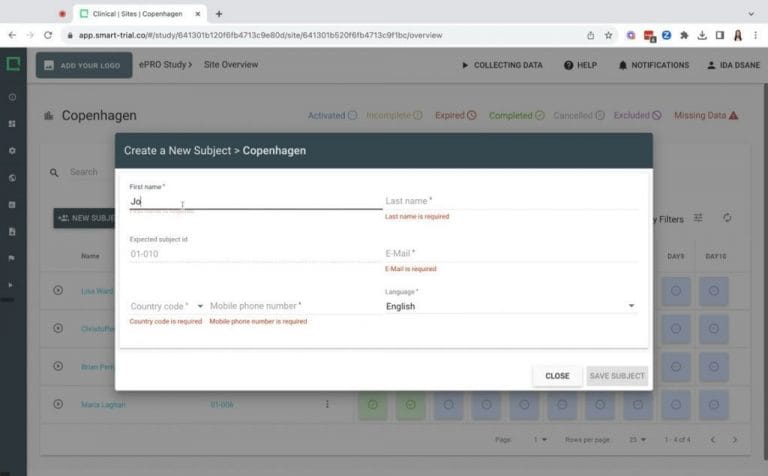
Task: Toggle the Missing Data status filter
Action: (x=706, y=115)
